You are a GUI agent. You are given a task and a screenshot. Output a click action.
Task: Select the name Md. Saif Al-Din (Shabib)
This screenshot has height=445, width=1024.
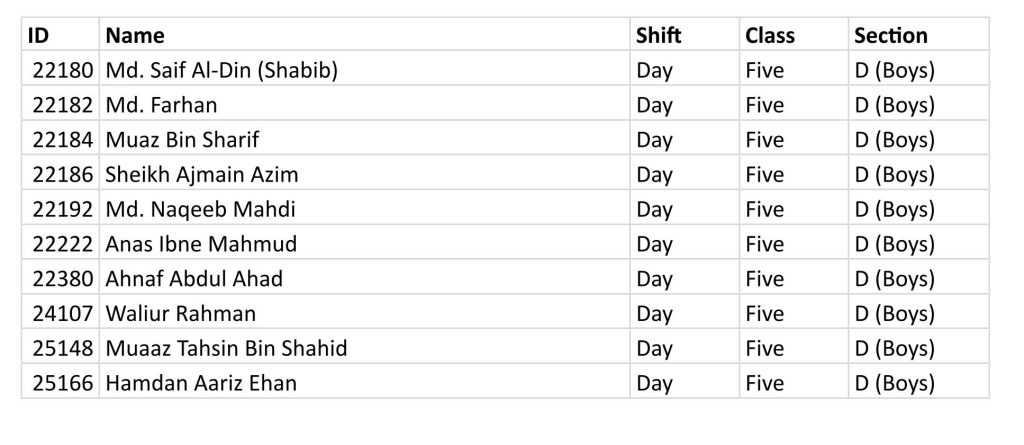tap(222, 70)
